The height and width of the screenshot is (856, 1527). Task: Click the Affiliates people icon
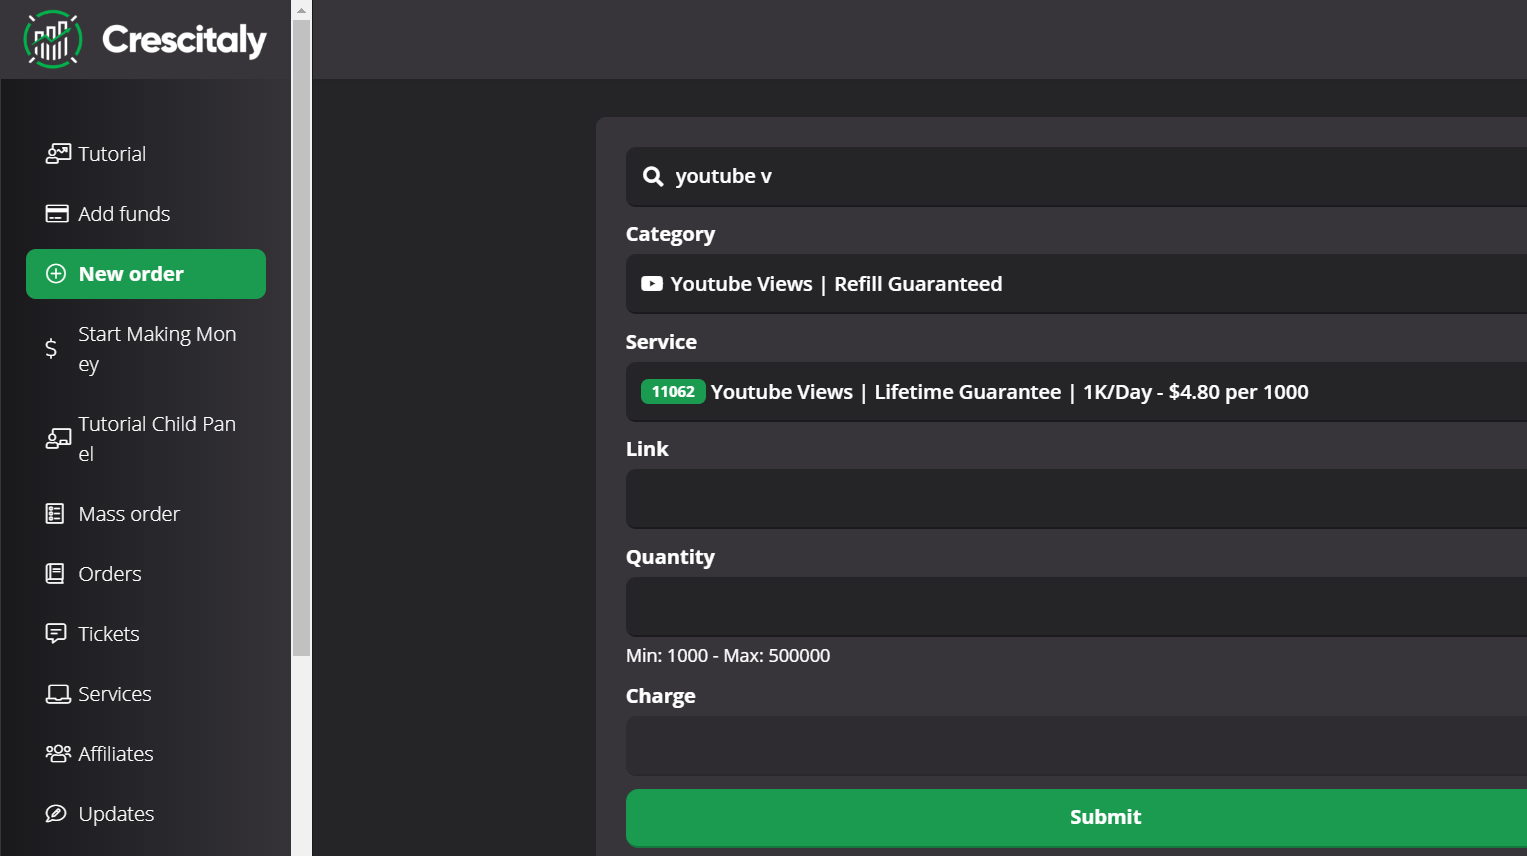[58, 754]
